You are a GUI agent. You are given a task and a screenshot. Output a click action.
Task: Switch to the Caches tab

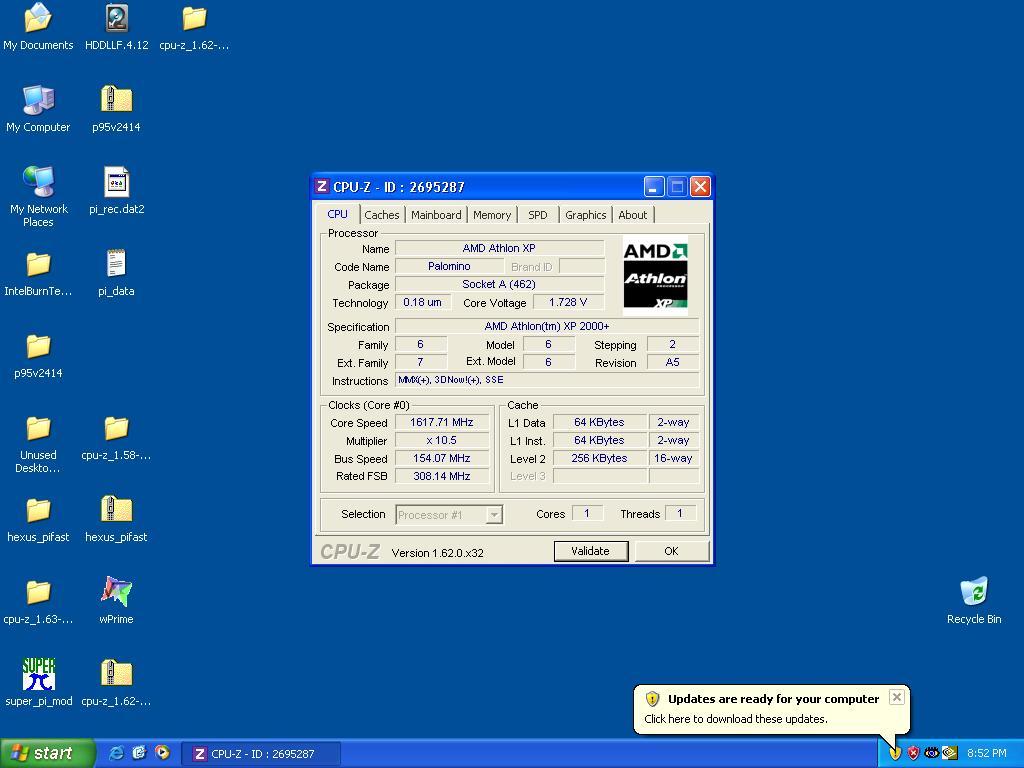[x=381, y=215]
